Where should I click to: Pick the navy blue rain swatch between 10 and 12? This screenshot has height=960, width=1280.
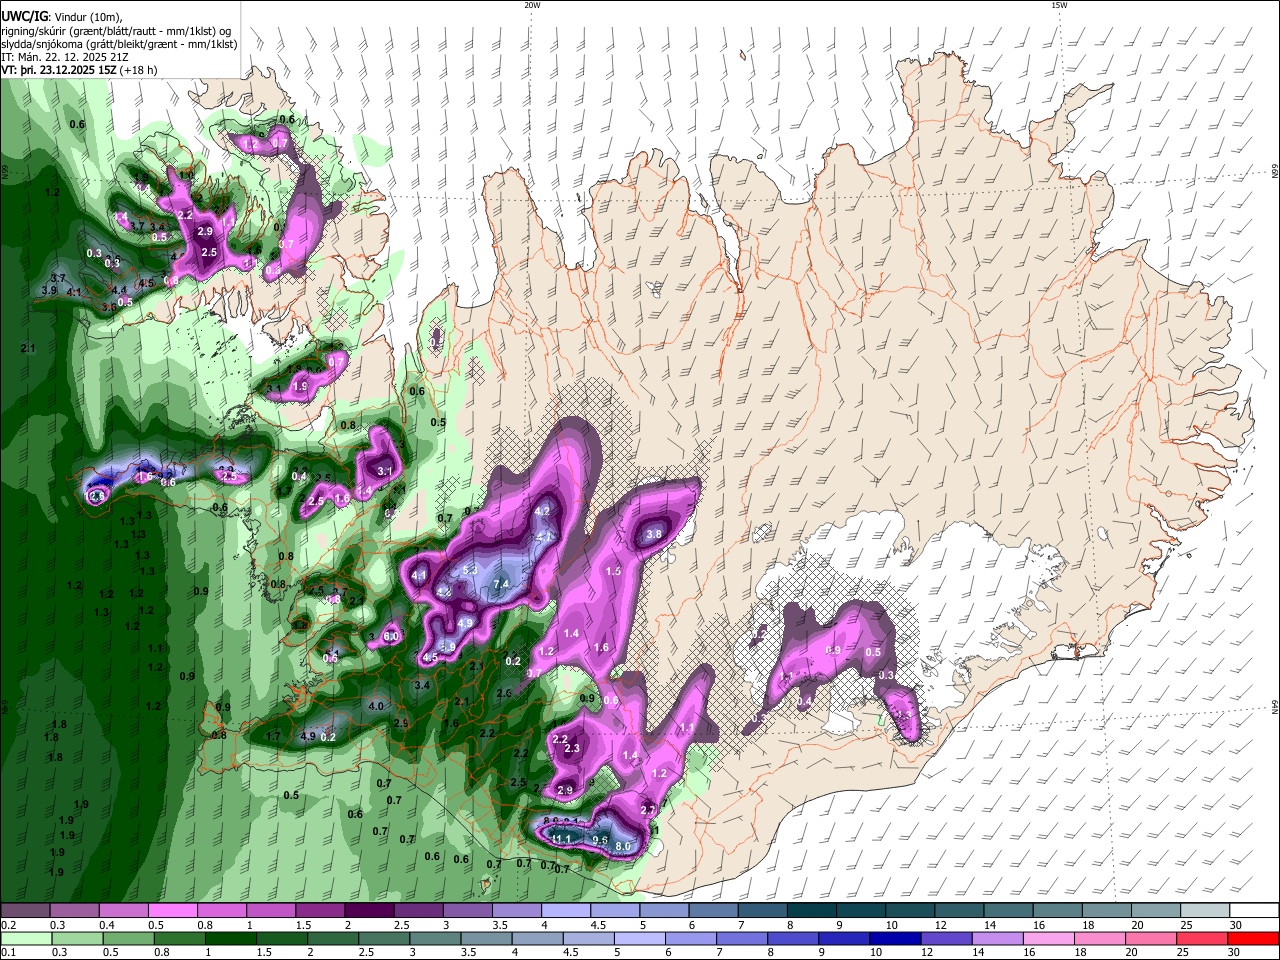coord(893,938)
